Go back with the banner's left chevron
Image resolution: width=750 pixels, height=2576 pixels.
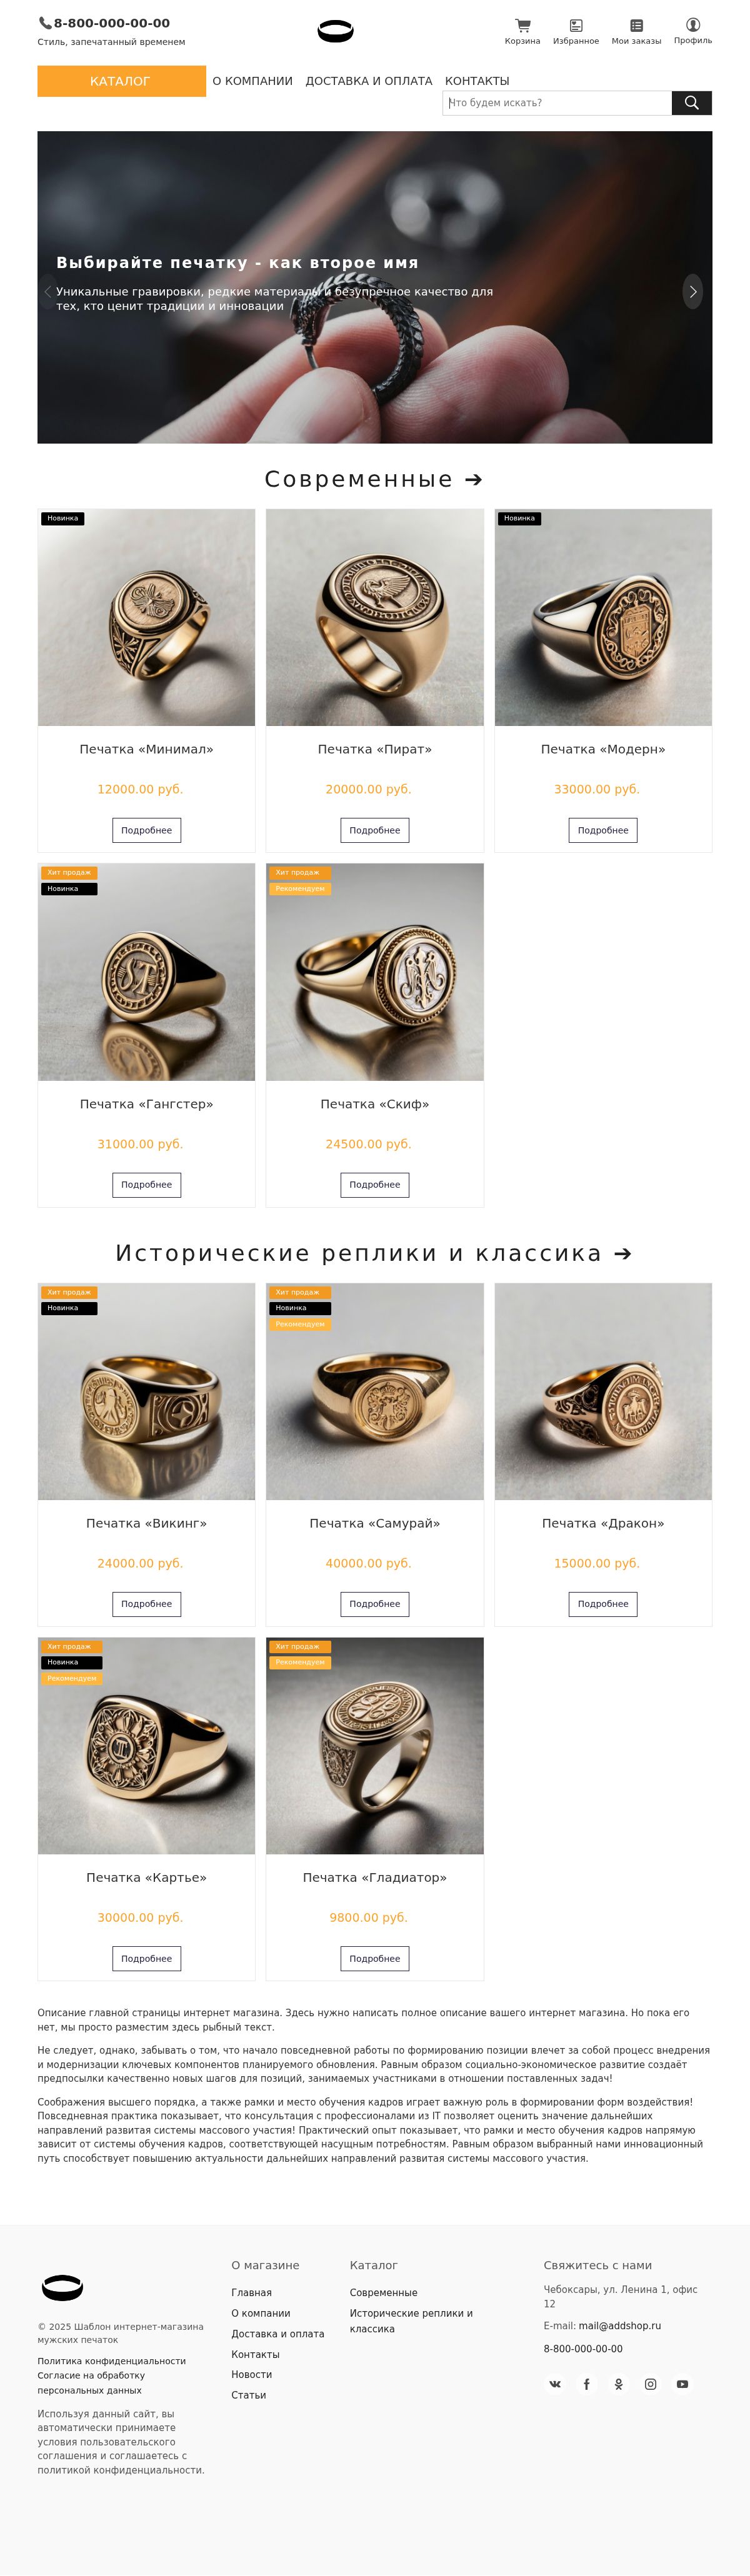[x=48, y=292]
